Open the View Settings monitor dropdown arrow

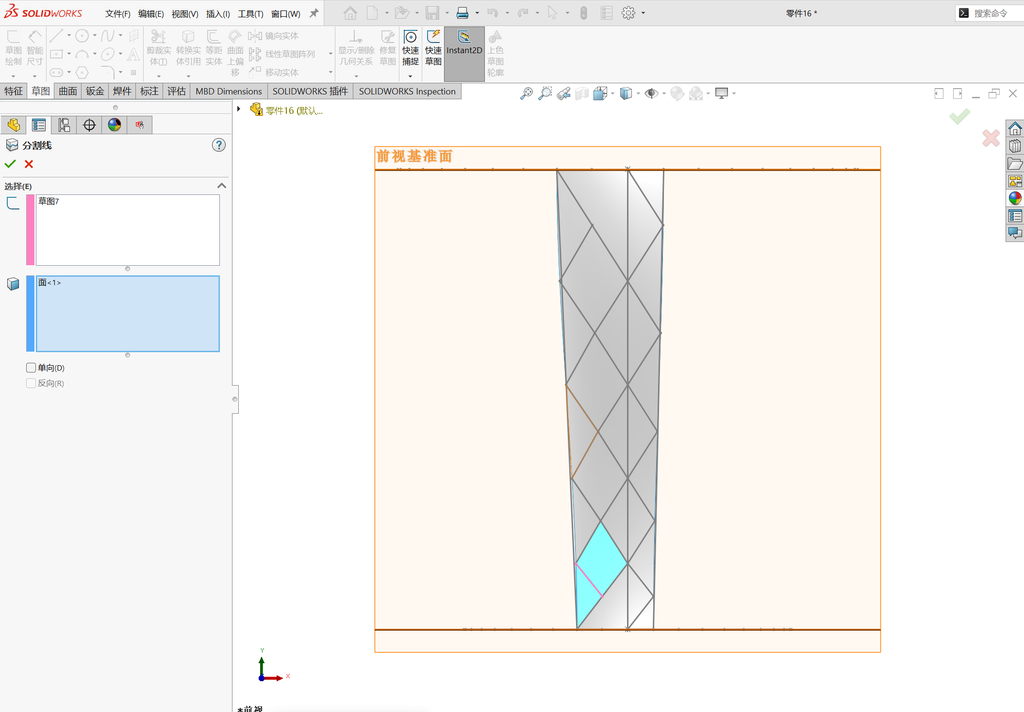click(x=734, y=93)
